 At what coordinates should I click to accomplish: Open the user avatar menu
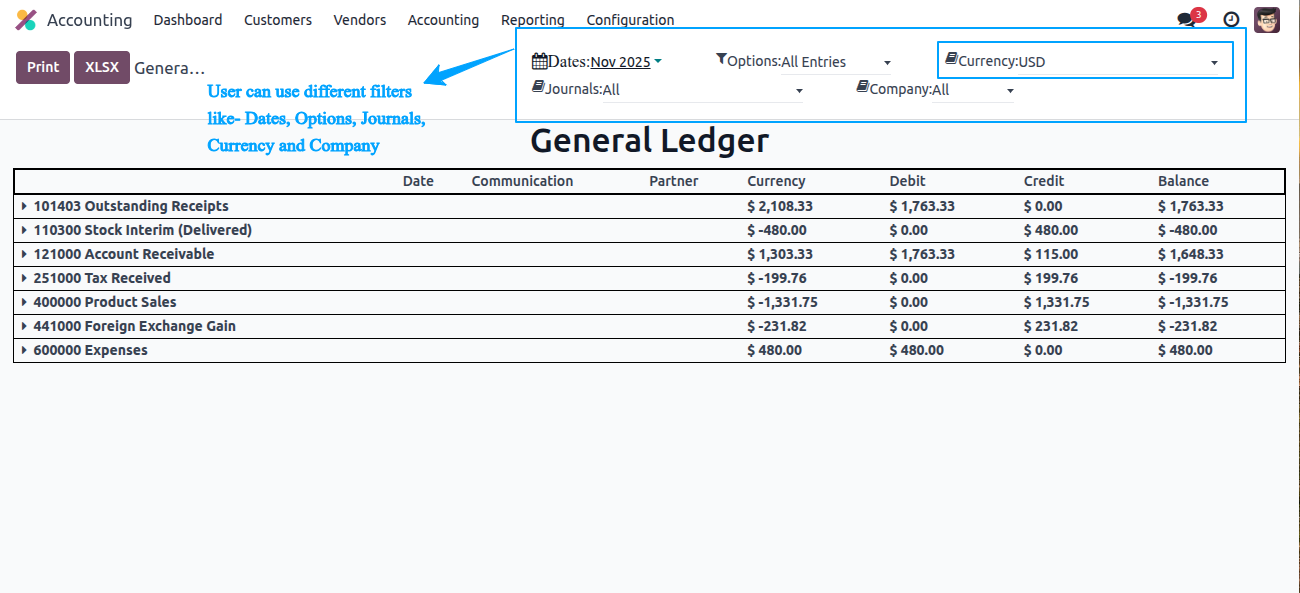pyautogui.click(x=1267, y=20)
